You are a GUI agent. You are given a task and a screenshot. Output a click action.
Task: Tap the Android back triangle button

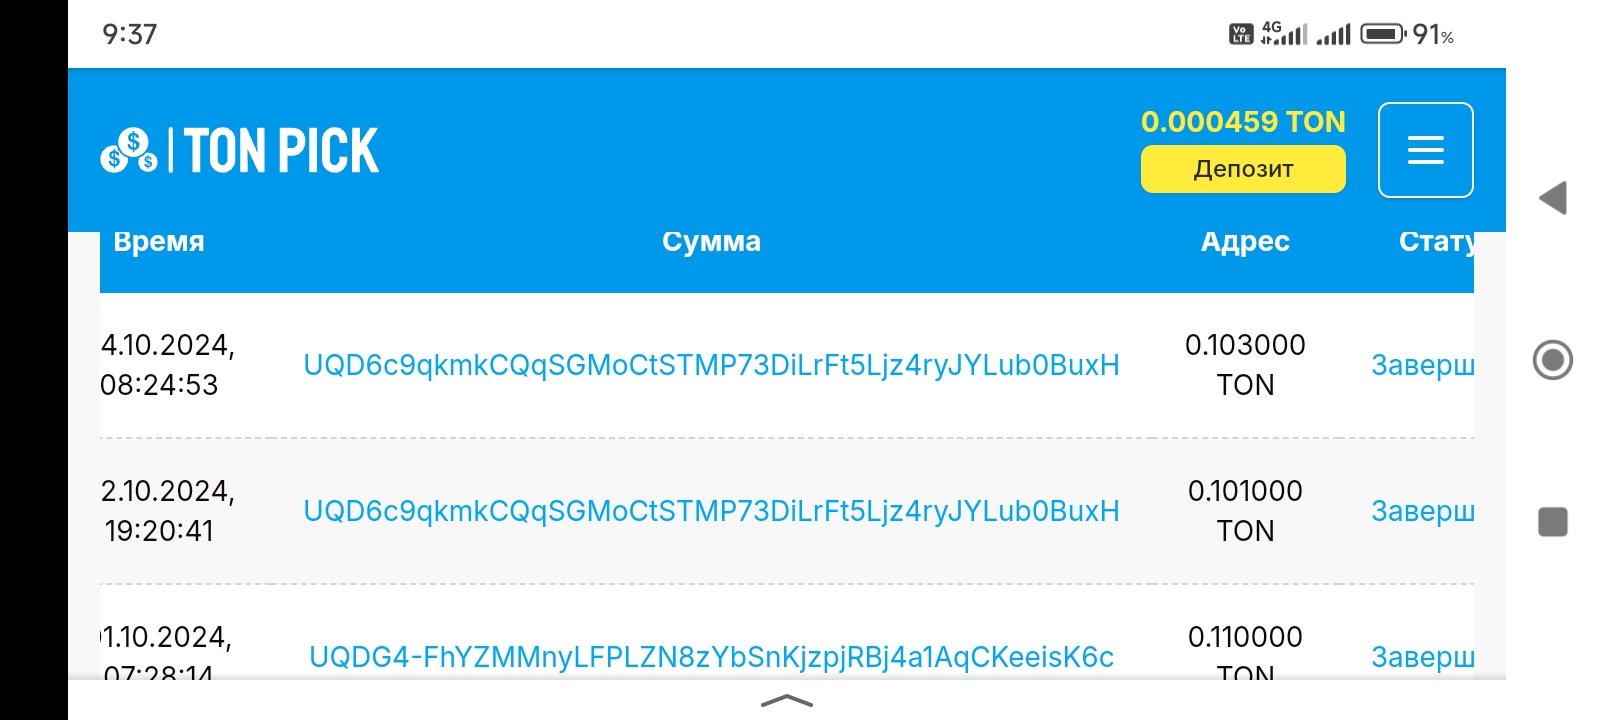click(x=1552, y=198)
